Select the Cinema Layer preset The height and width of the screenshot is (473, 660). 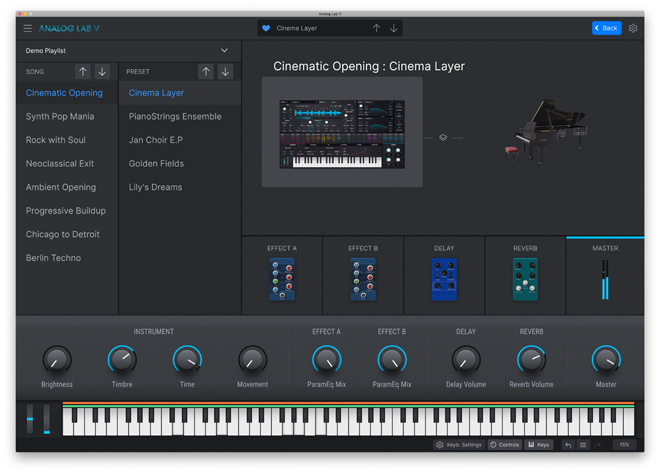coord(180,93)
